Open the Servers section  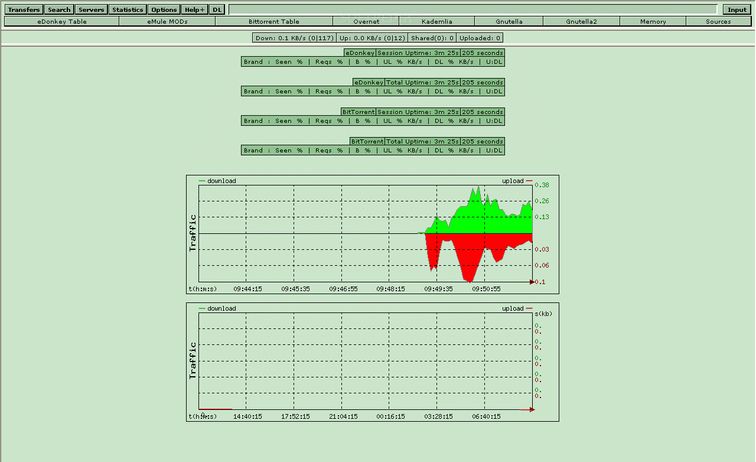92,9
